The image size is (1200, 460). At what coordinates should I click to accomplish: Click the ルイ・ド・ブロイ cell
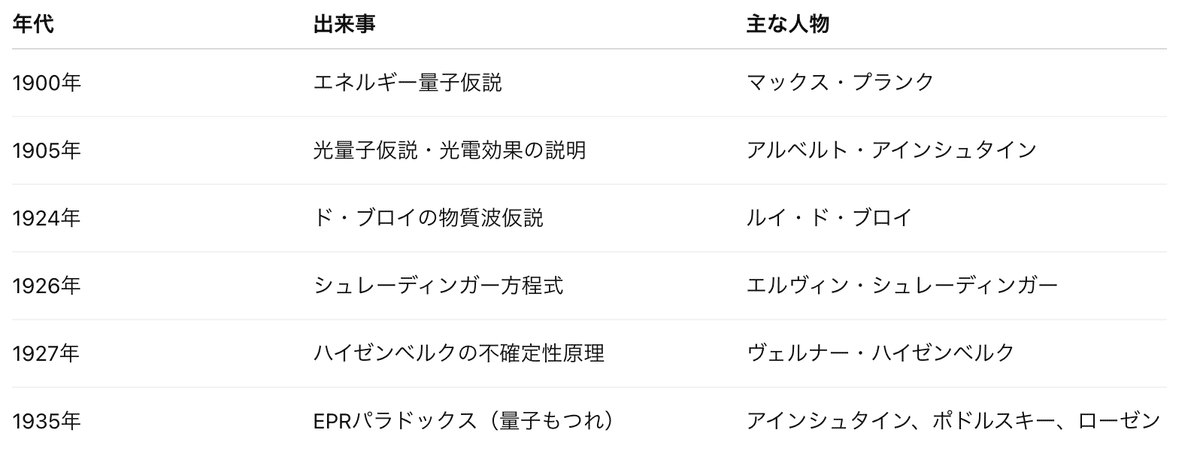[x=829, y=218]
